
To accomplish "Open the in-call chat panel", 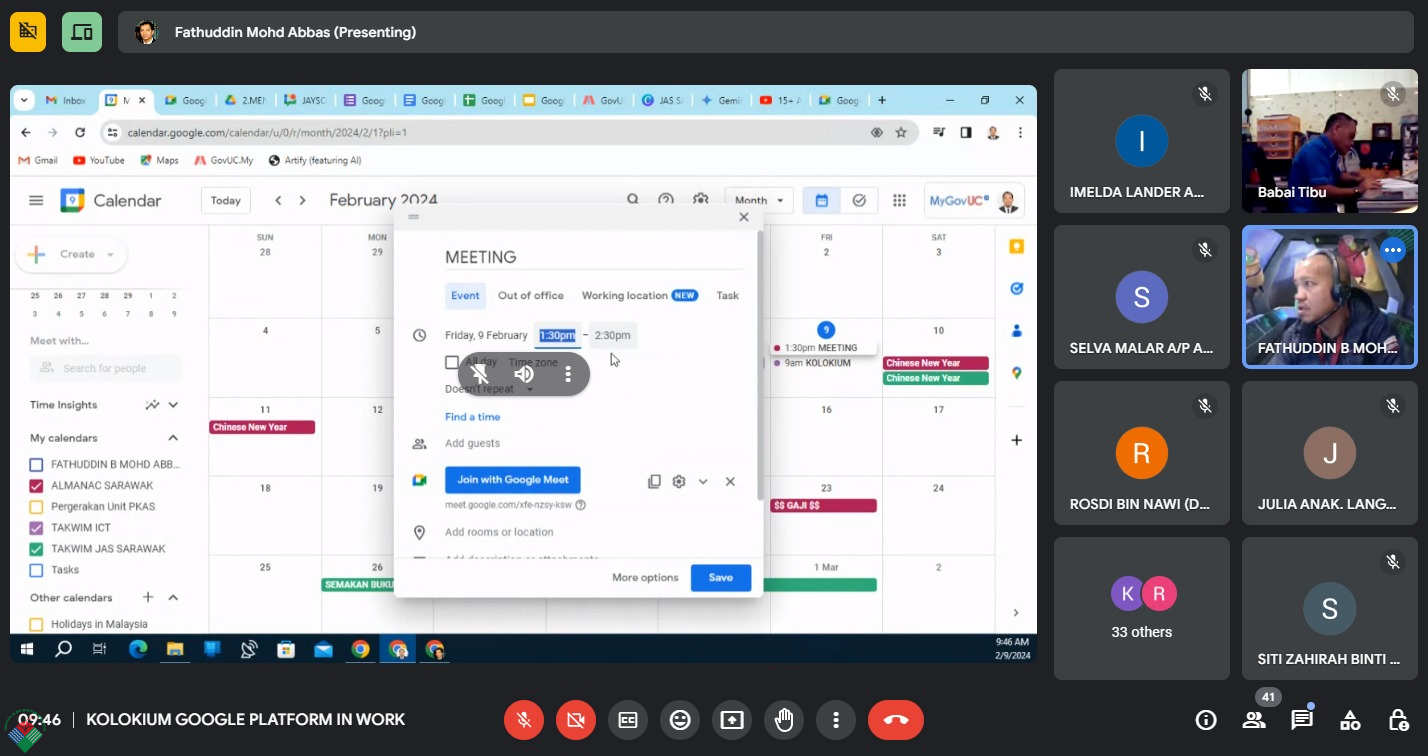I will tap(1302, 720).
